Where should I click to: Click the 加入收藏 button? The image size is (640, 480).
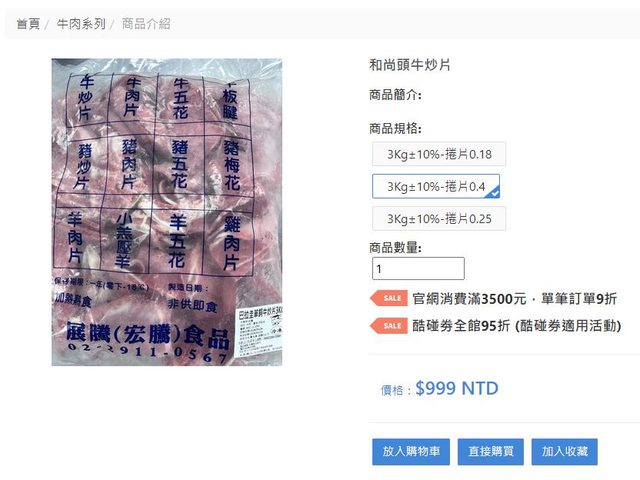coord(564,451)
